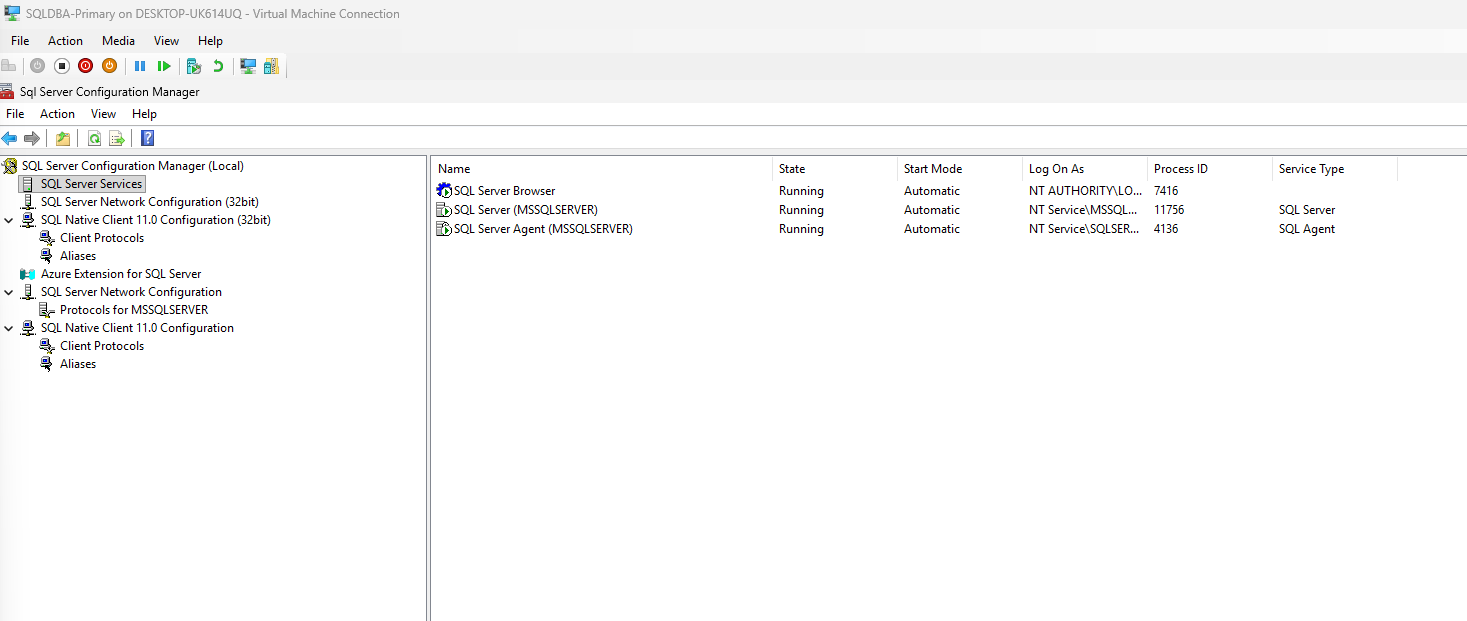Go back with the blue left arrow
1467x621 pixels.
point(9,138)
